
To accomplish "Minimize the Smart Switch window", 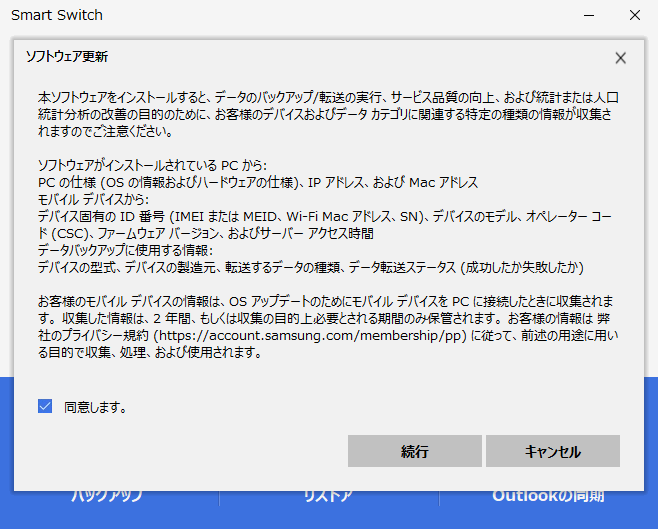I will coord(589,16).
